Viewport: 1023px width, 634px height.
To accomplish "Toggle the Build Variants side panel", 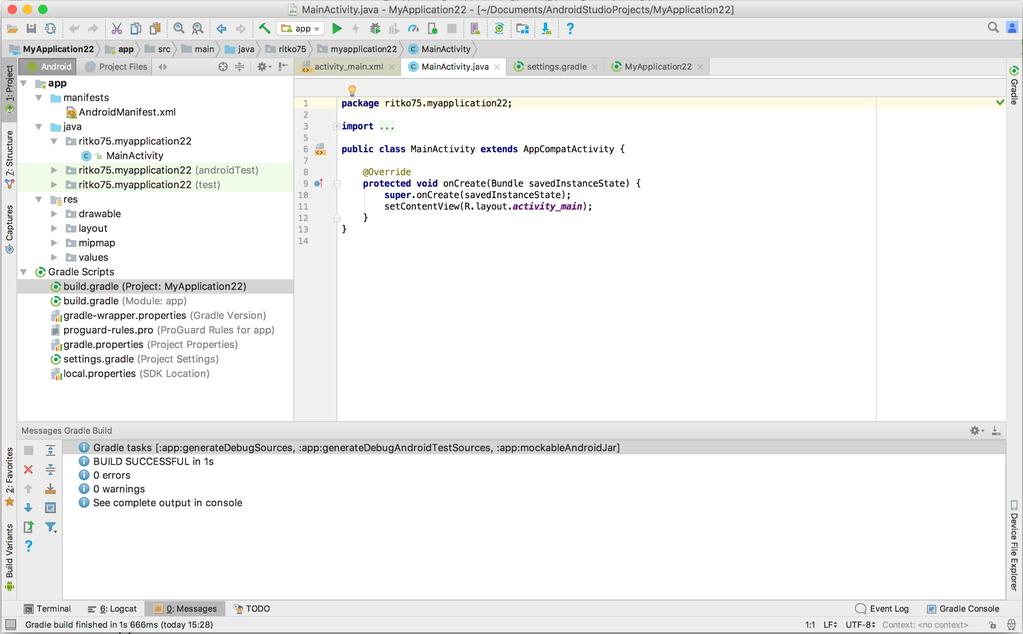I will (9, 556).
